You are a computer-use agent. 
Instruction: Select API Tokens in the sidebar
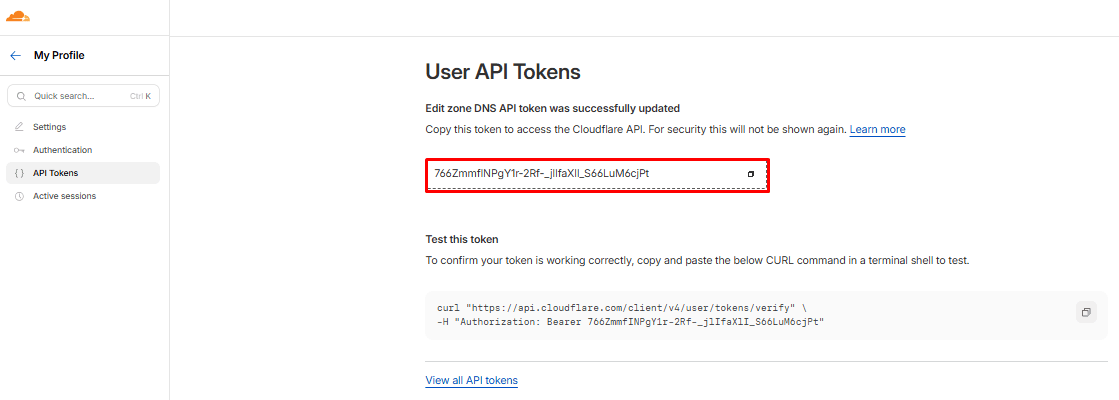pos(55,173)
